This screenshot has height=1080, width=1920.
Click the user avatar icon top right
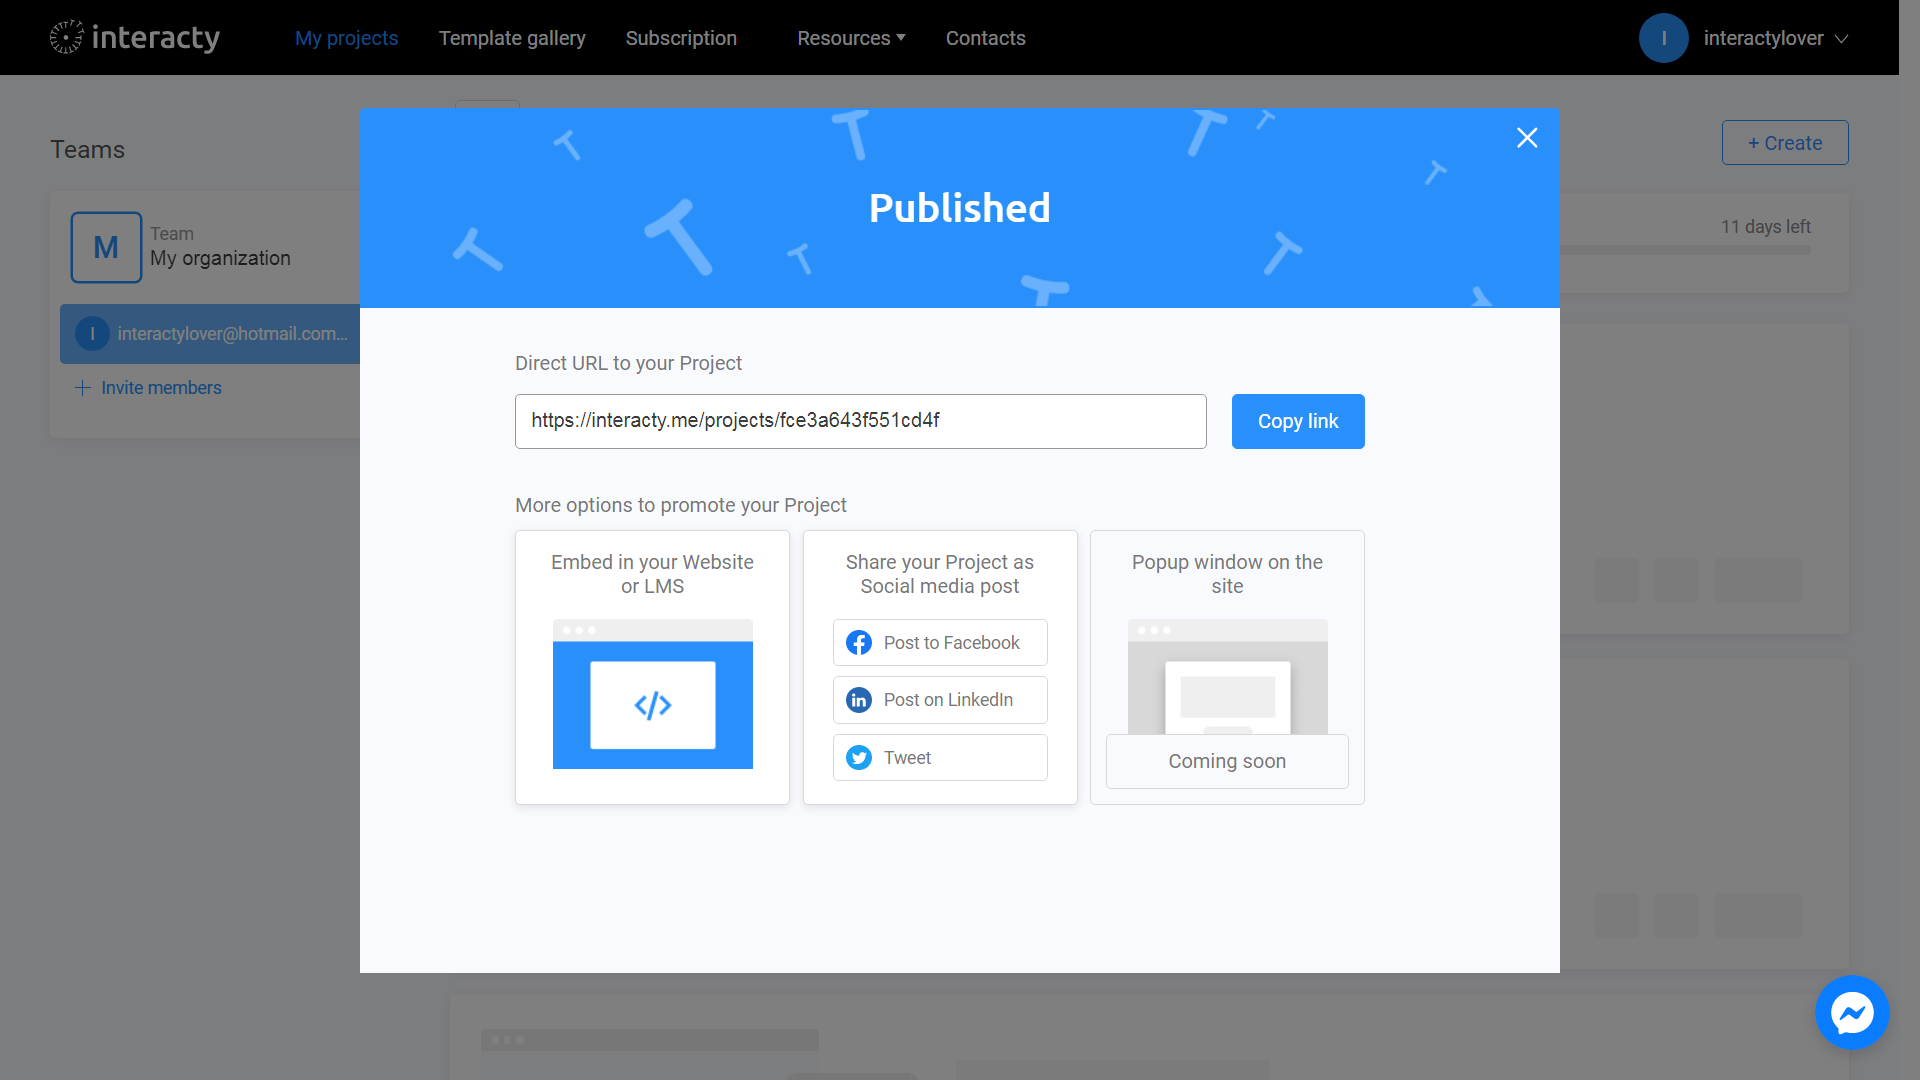coord(1664,37)
